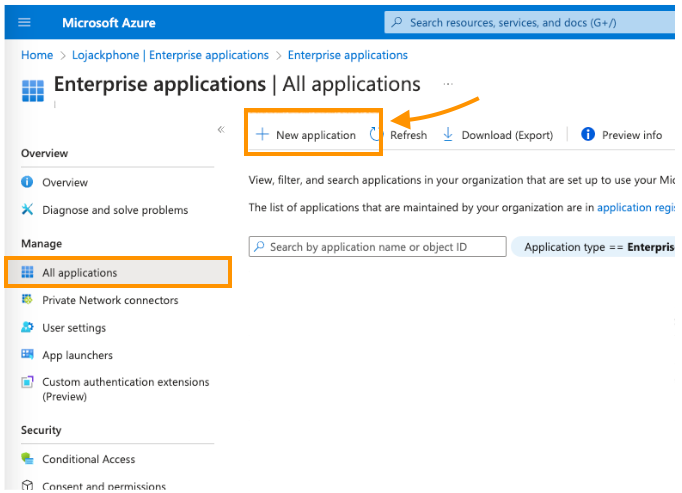Click the Manage section heading

point(42,244)
